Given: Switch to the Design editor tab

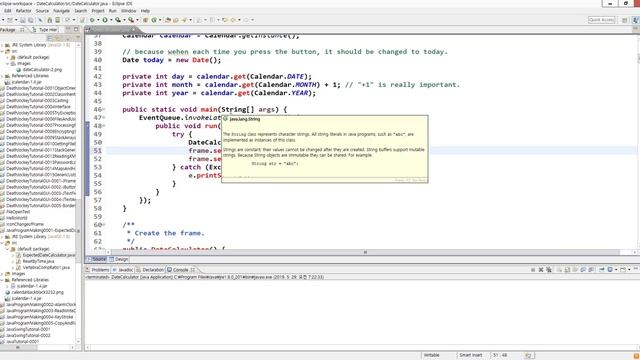Looking at the screenshot, I should click(x=119, y=259).
